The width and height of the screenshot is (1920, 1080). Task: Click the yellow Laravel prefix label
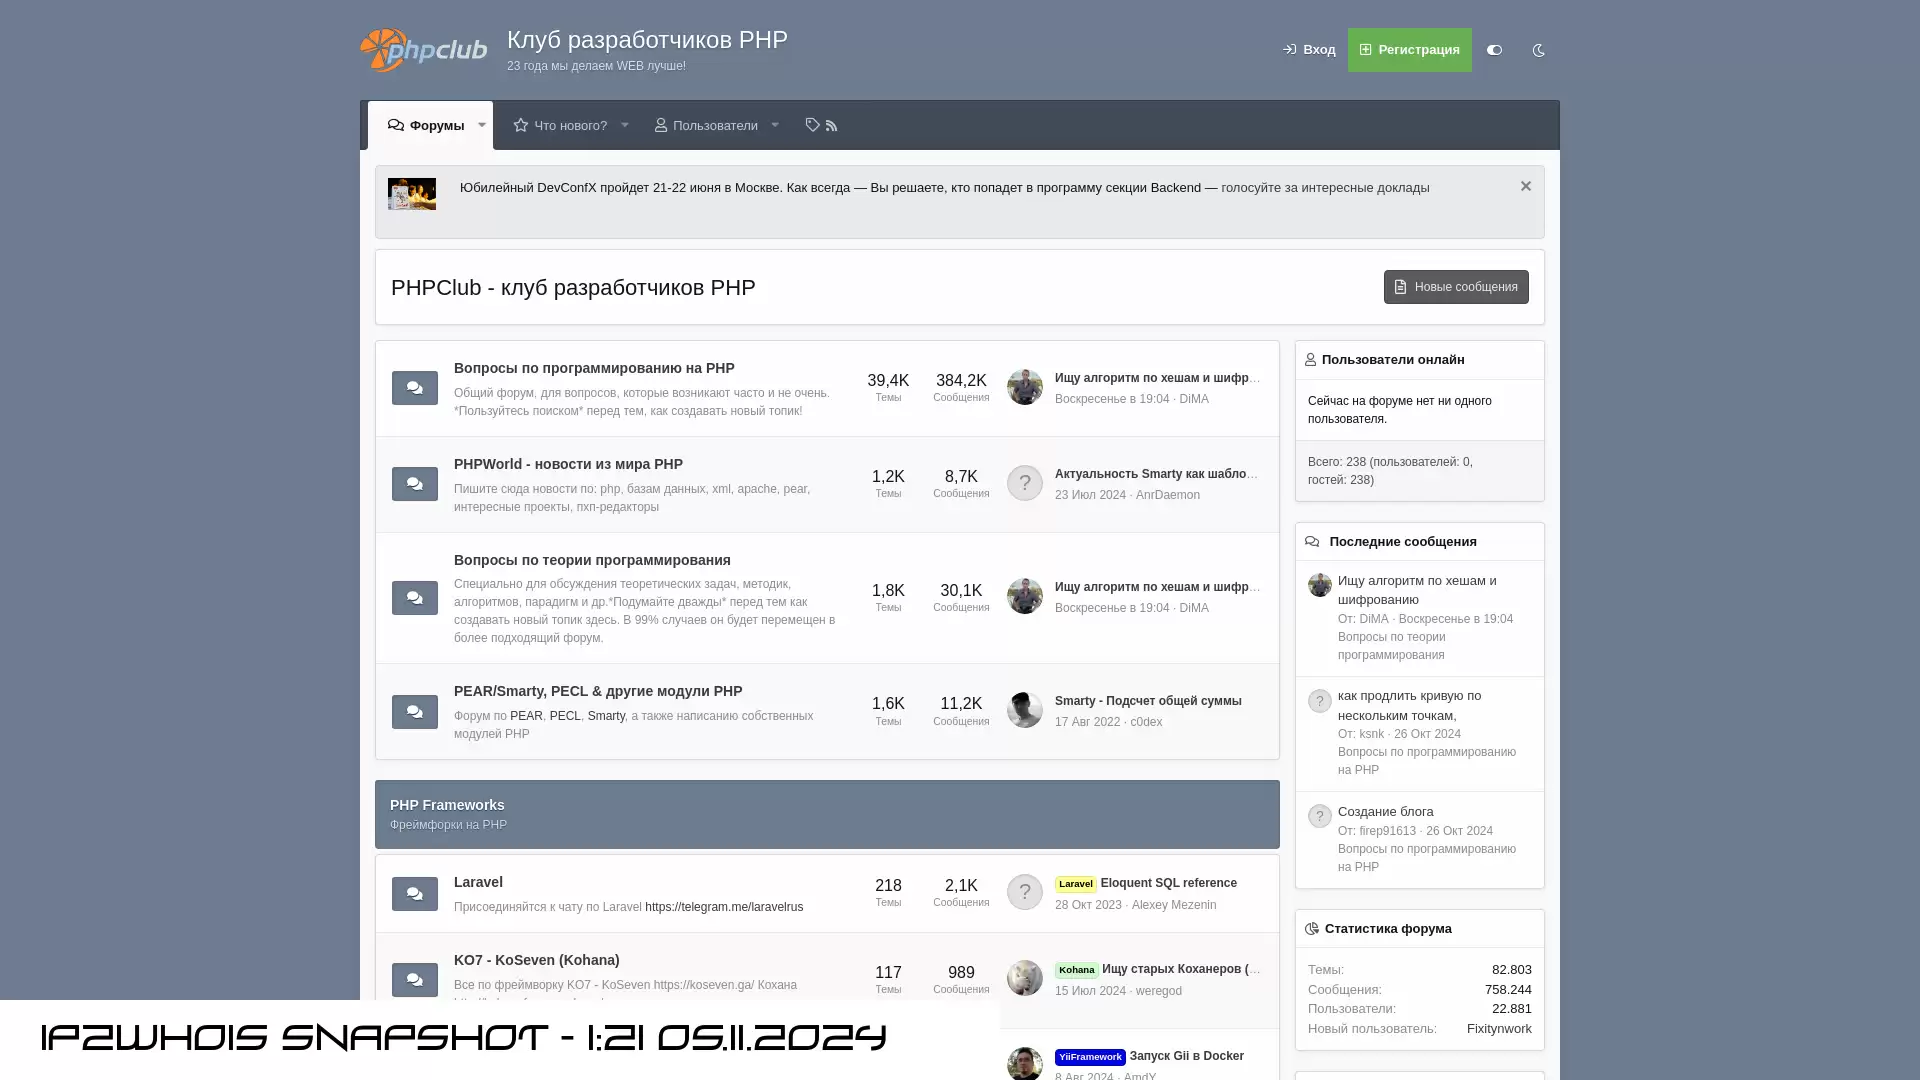click(x=1076, y=884)
